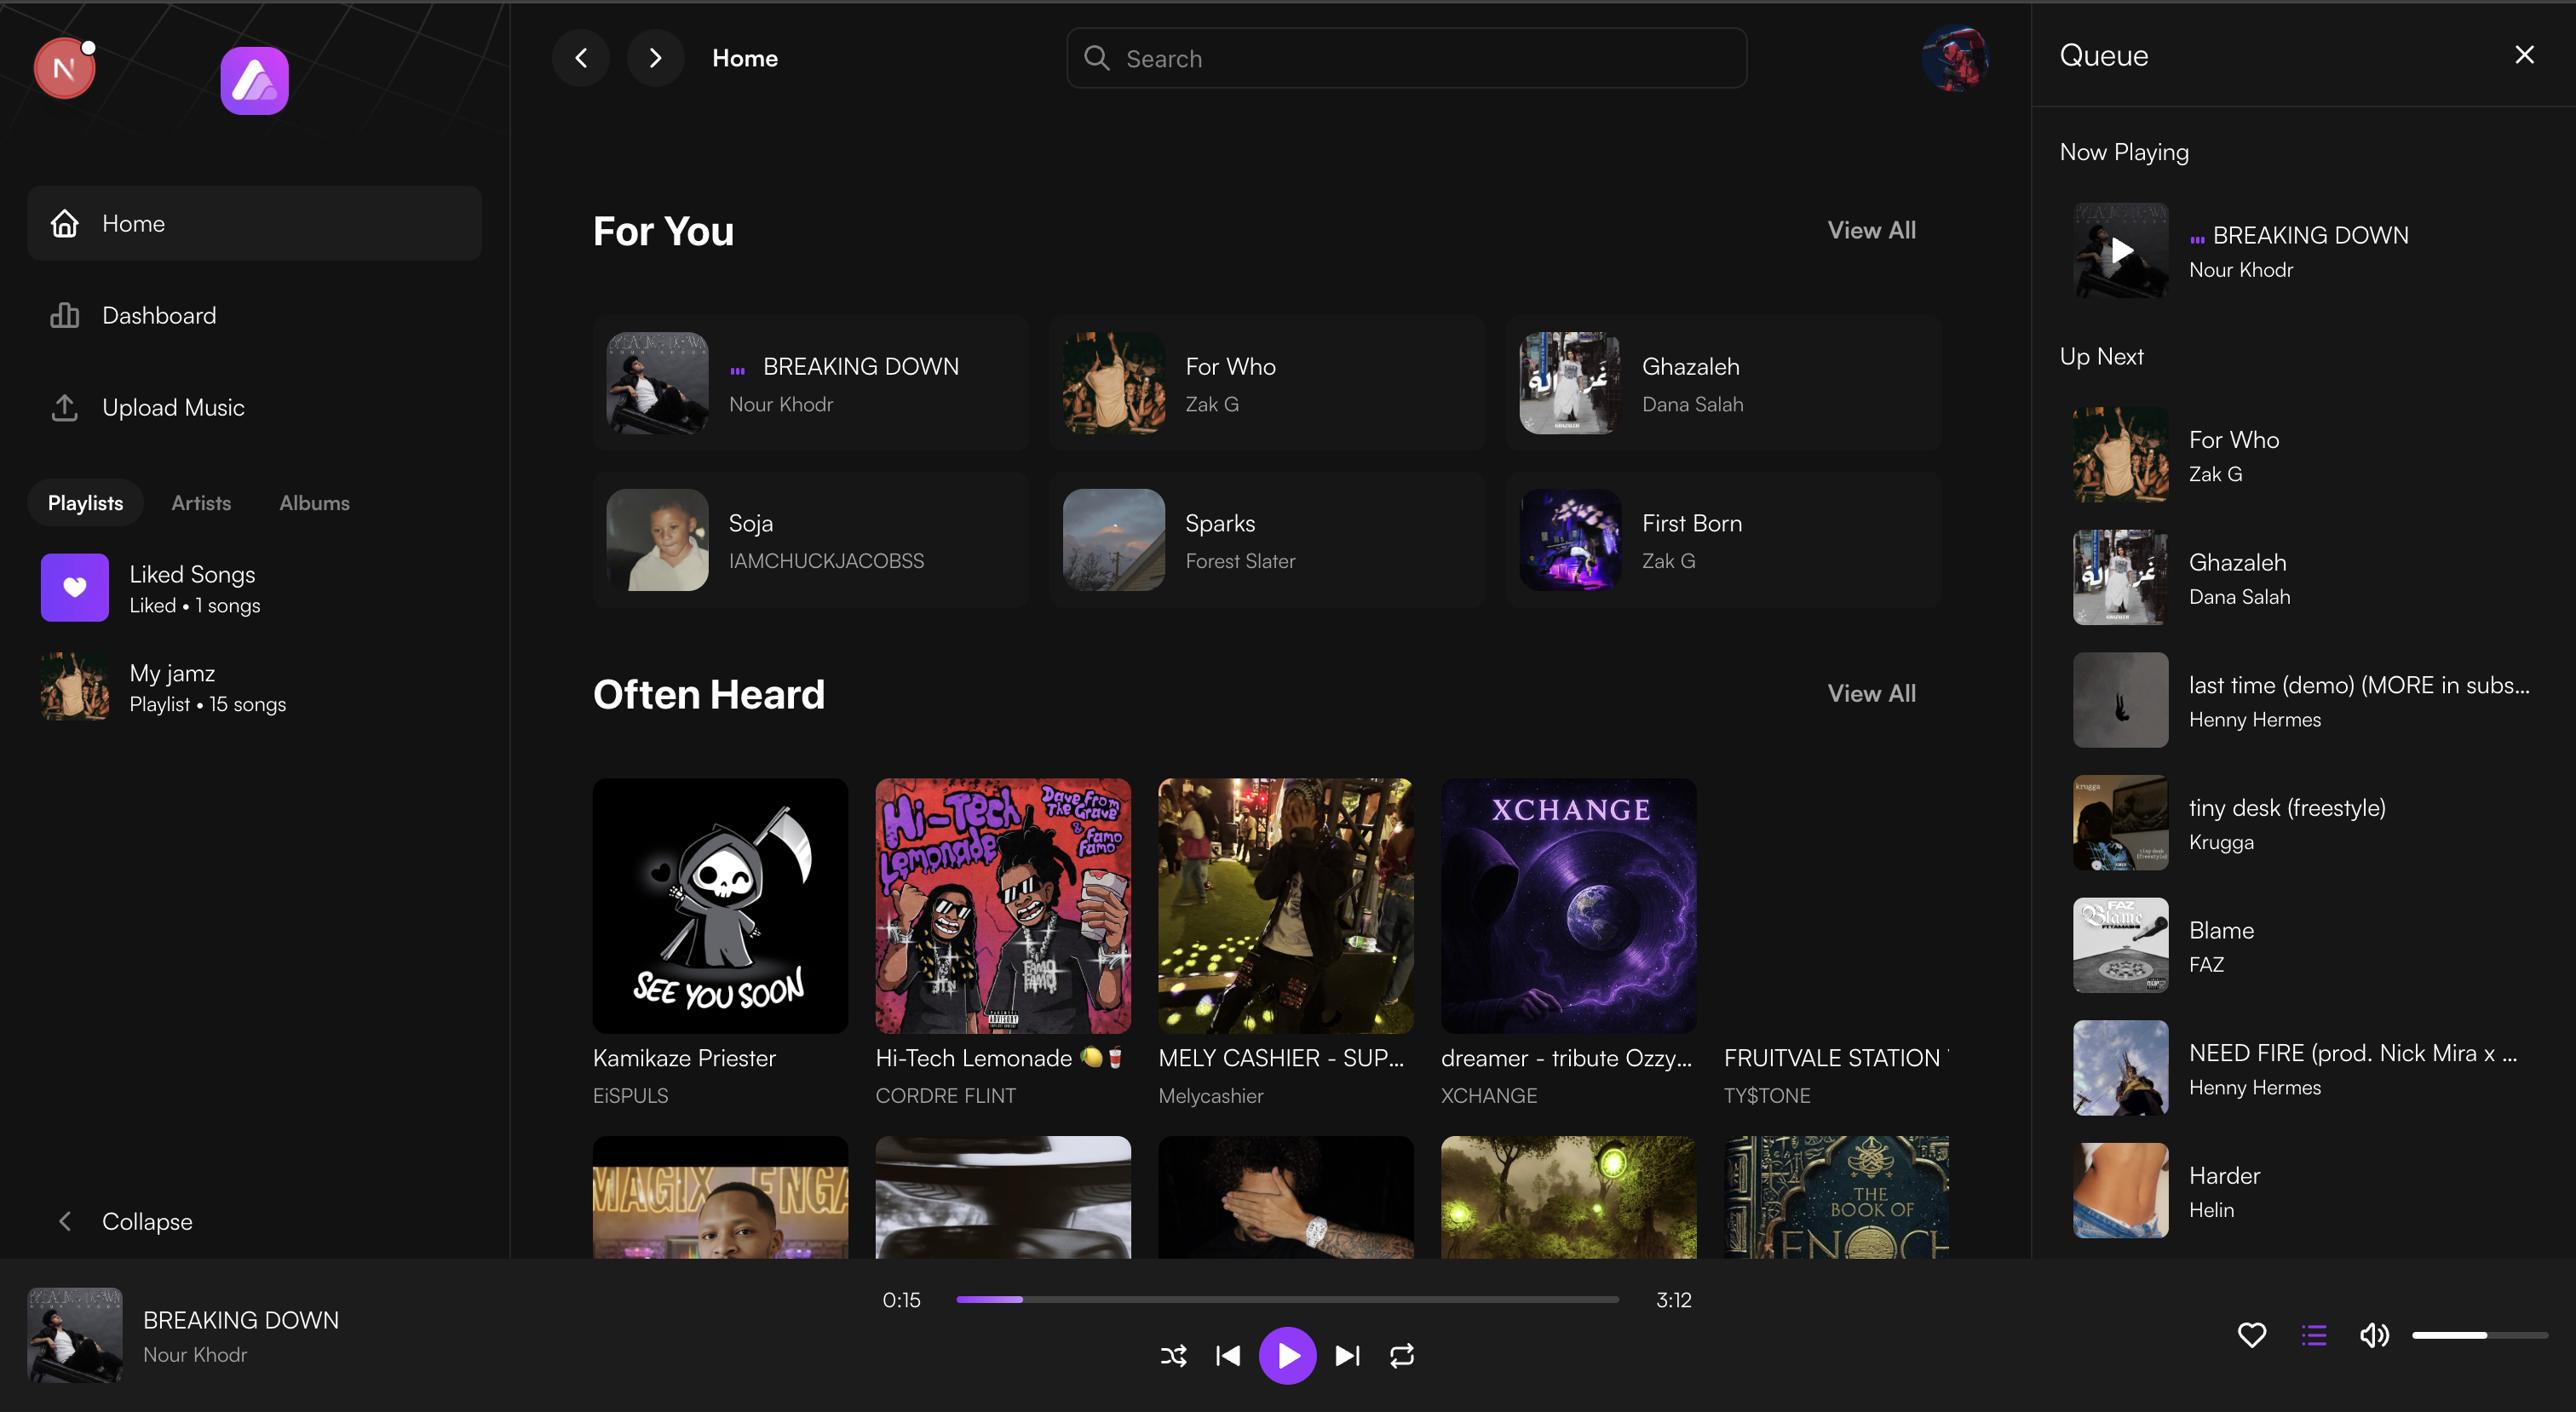Switch to the Artists tab
The image size is (2576, 1412).
pyautogui.click(x=200, y=503)
